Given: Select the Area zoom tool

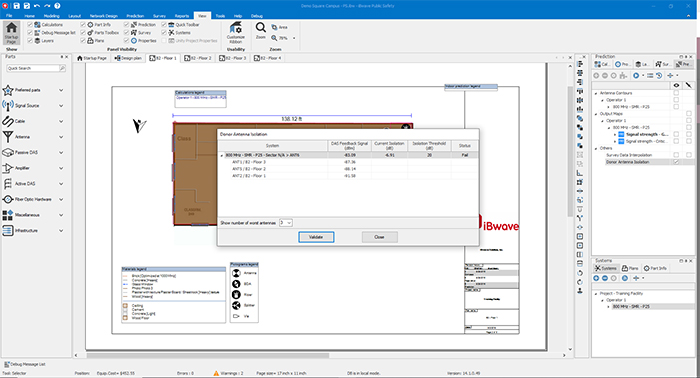Looking at the screenshot, I should tap(279, 27).
